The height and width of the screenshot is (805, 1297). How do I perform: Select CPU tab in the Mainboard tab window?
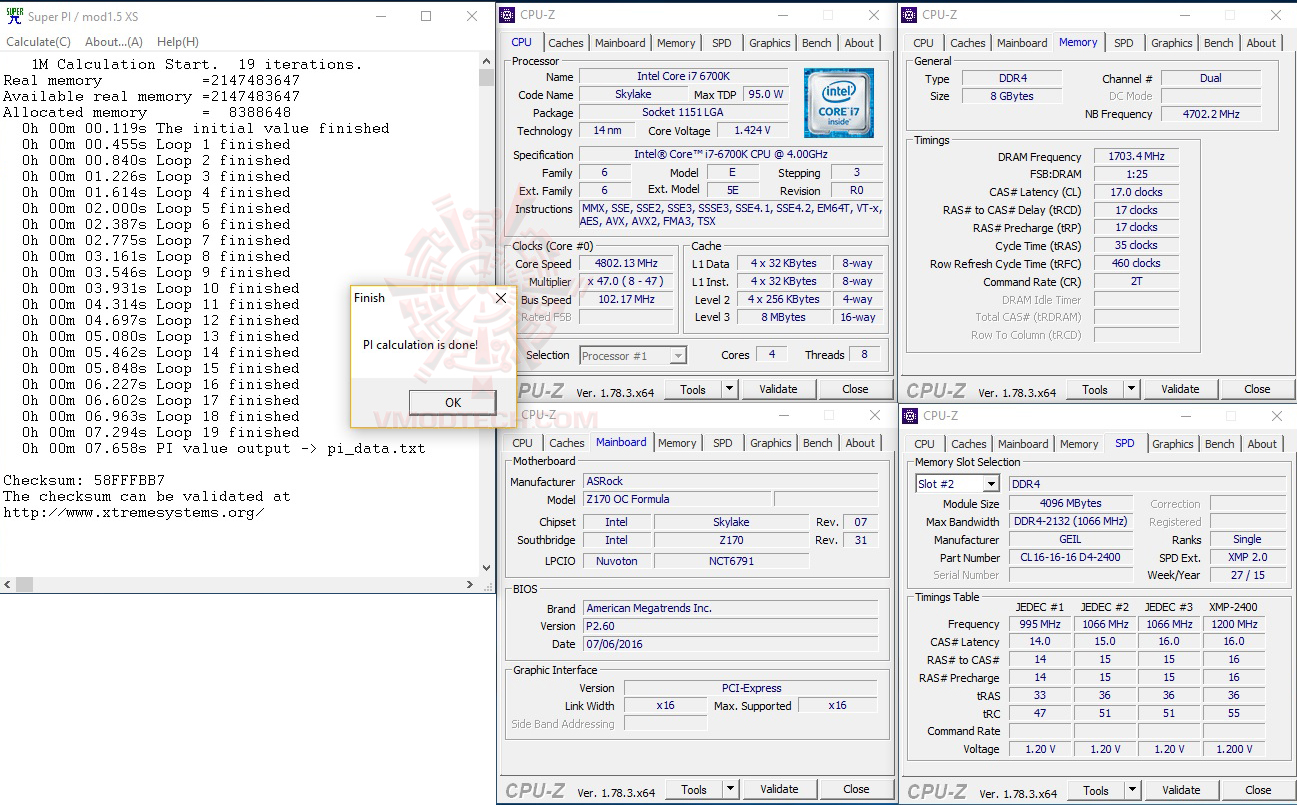tap(523, 443)
